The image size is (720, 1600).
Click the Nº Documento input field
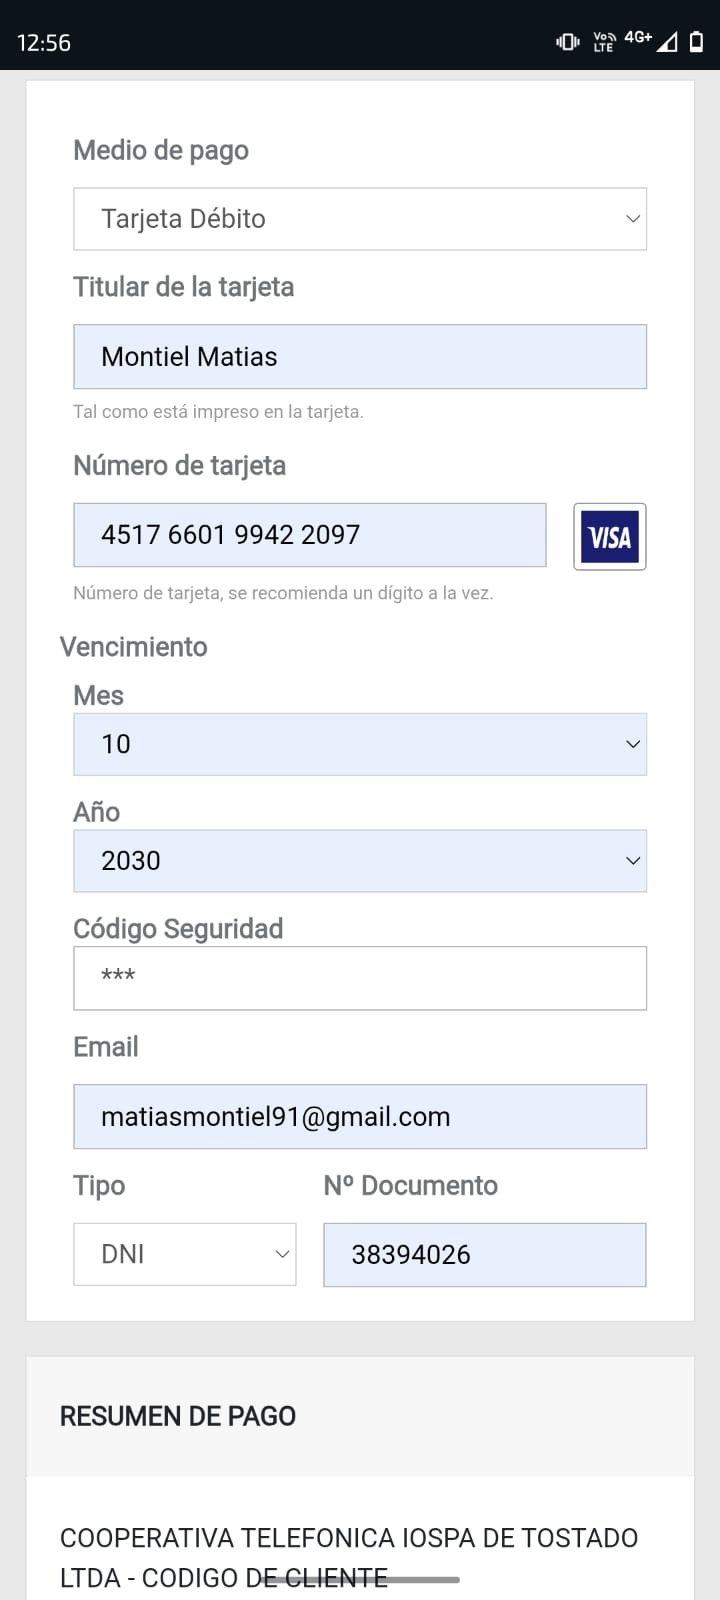(x=484, y=1255)
